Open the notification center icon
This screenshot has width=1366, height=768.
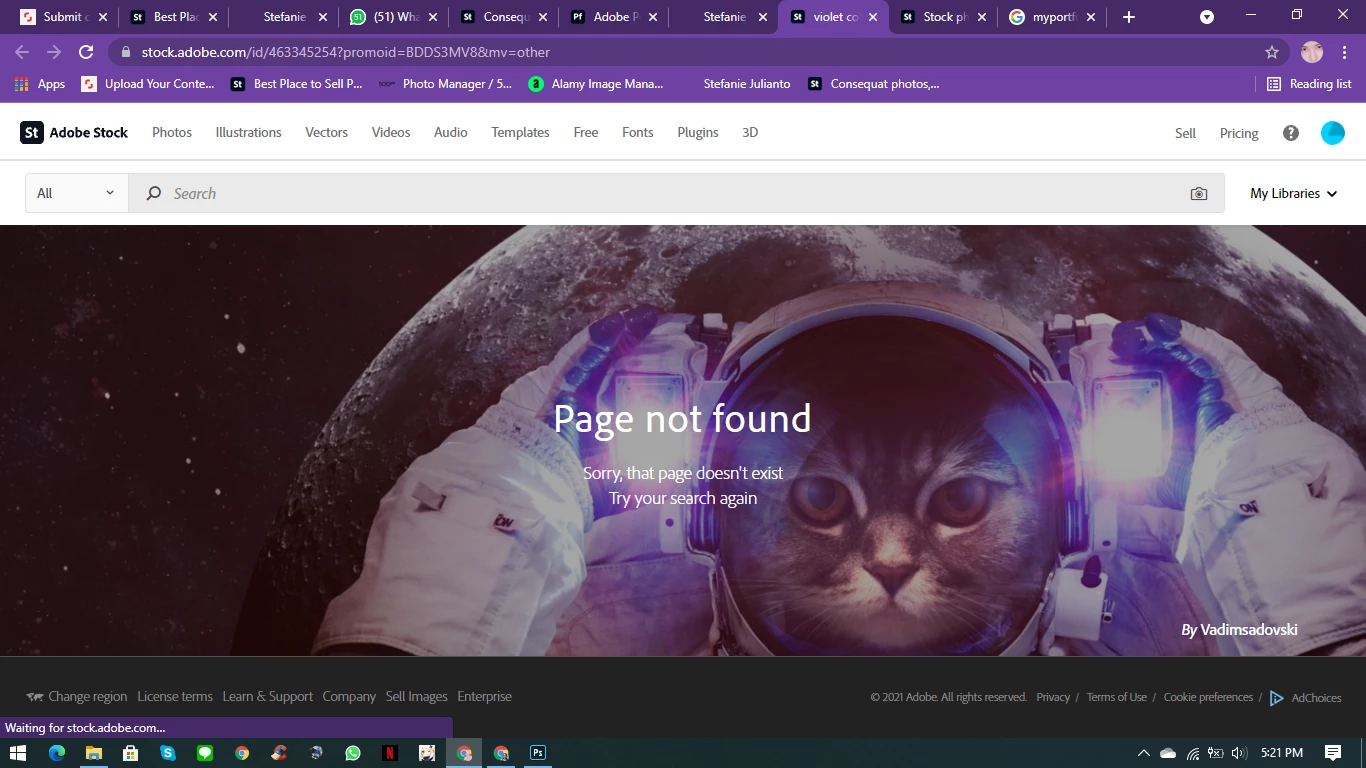coord(1333,753)
